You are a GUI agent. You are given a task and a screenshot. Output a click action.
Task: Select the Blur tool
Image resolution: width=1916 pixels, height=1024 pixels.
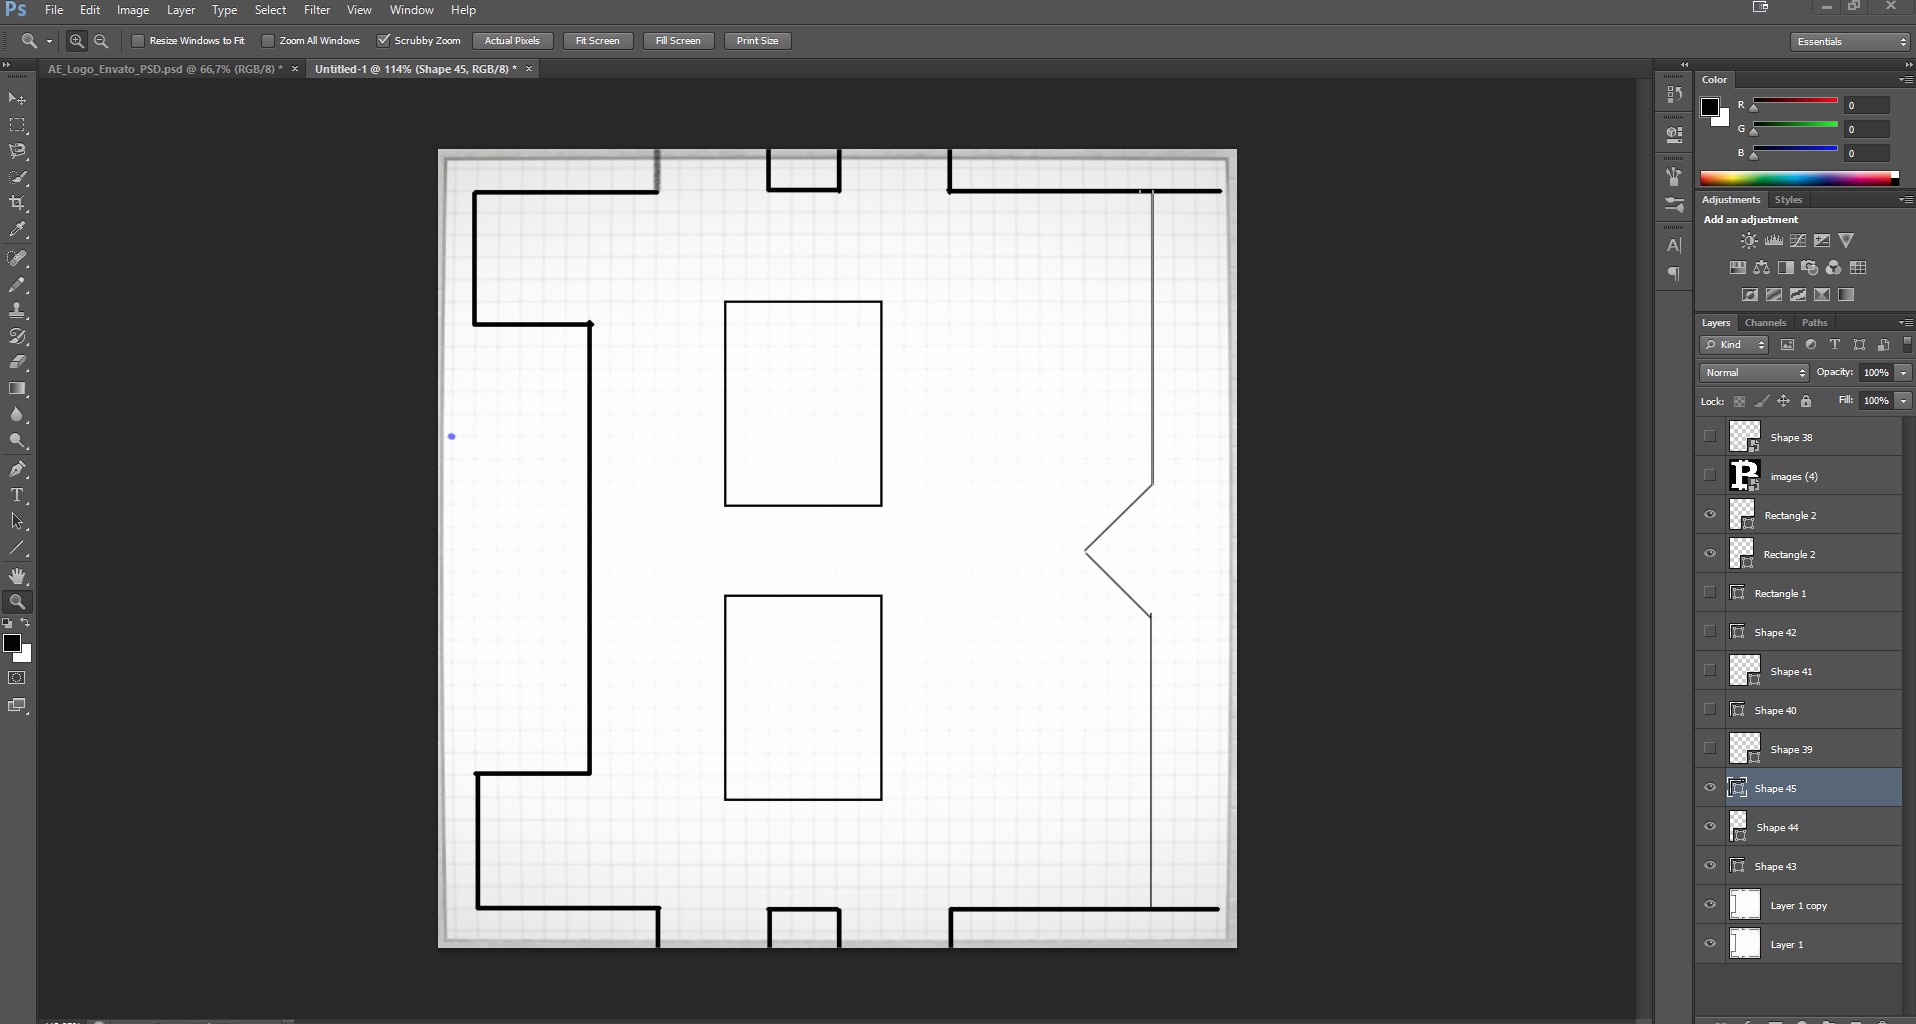[17, 414]
